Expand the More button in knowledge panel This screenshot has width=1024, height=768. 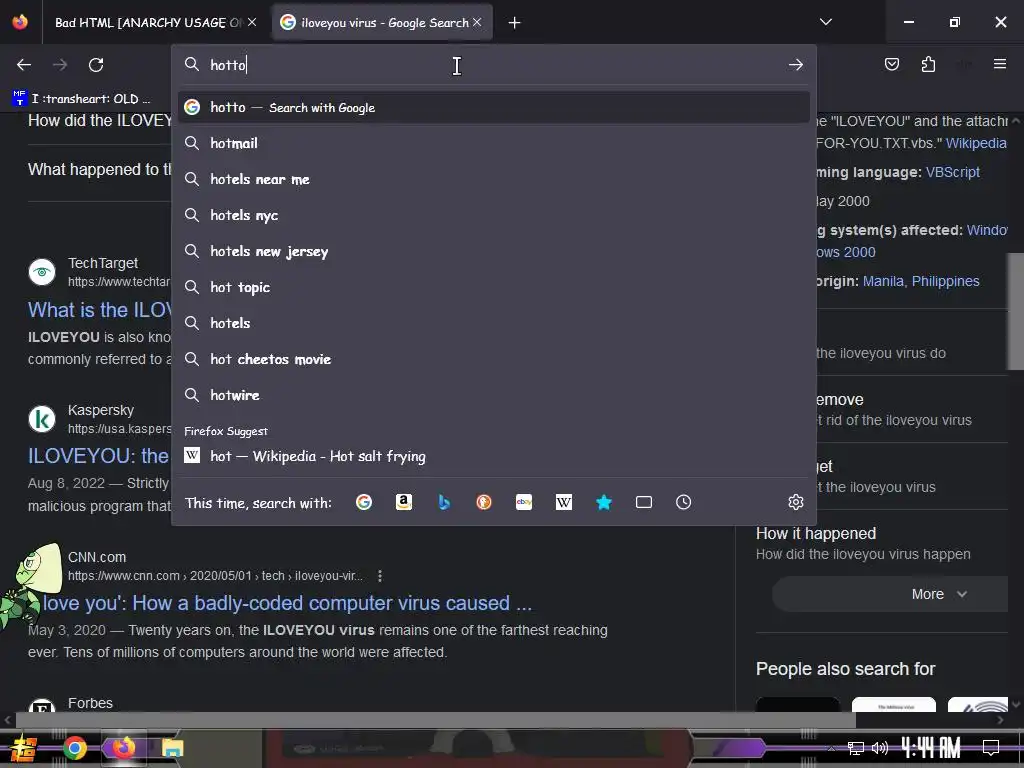891,594
